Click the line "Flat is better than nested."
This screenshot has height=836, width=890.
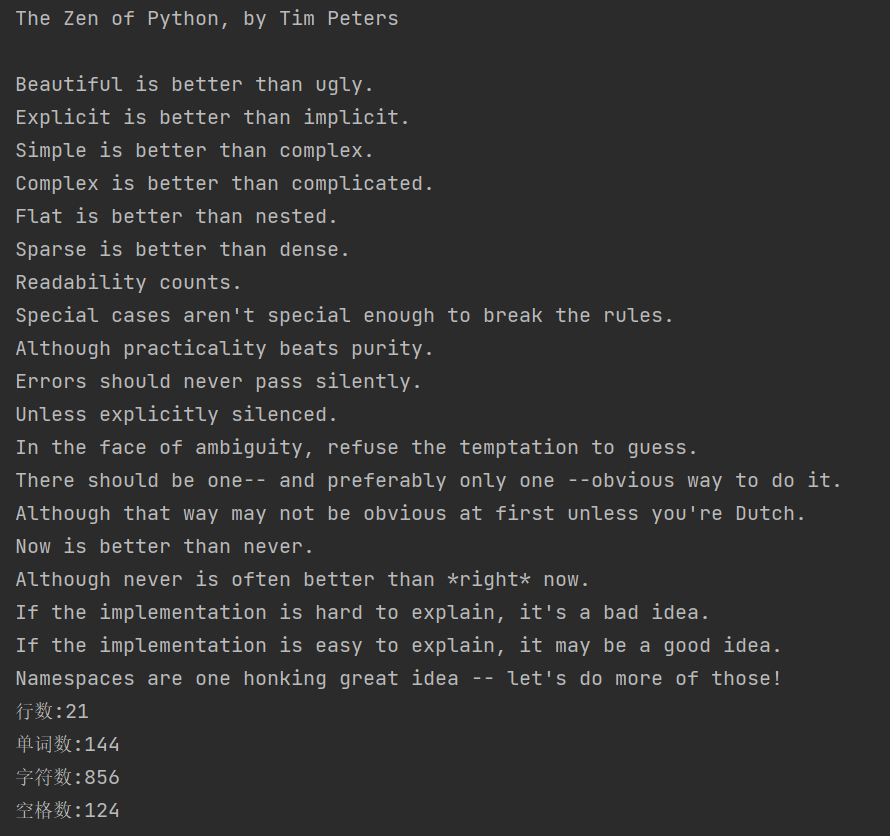(x=176, y=216)
